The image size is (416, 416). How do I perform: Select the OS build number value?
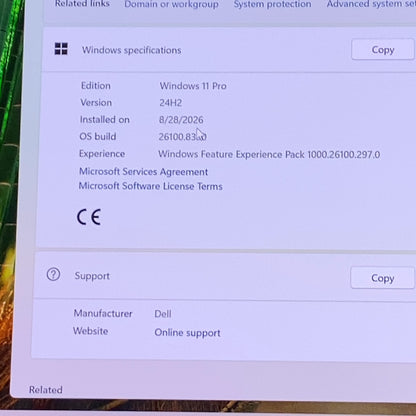182,137
